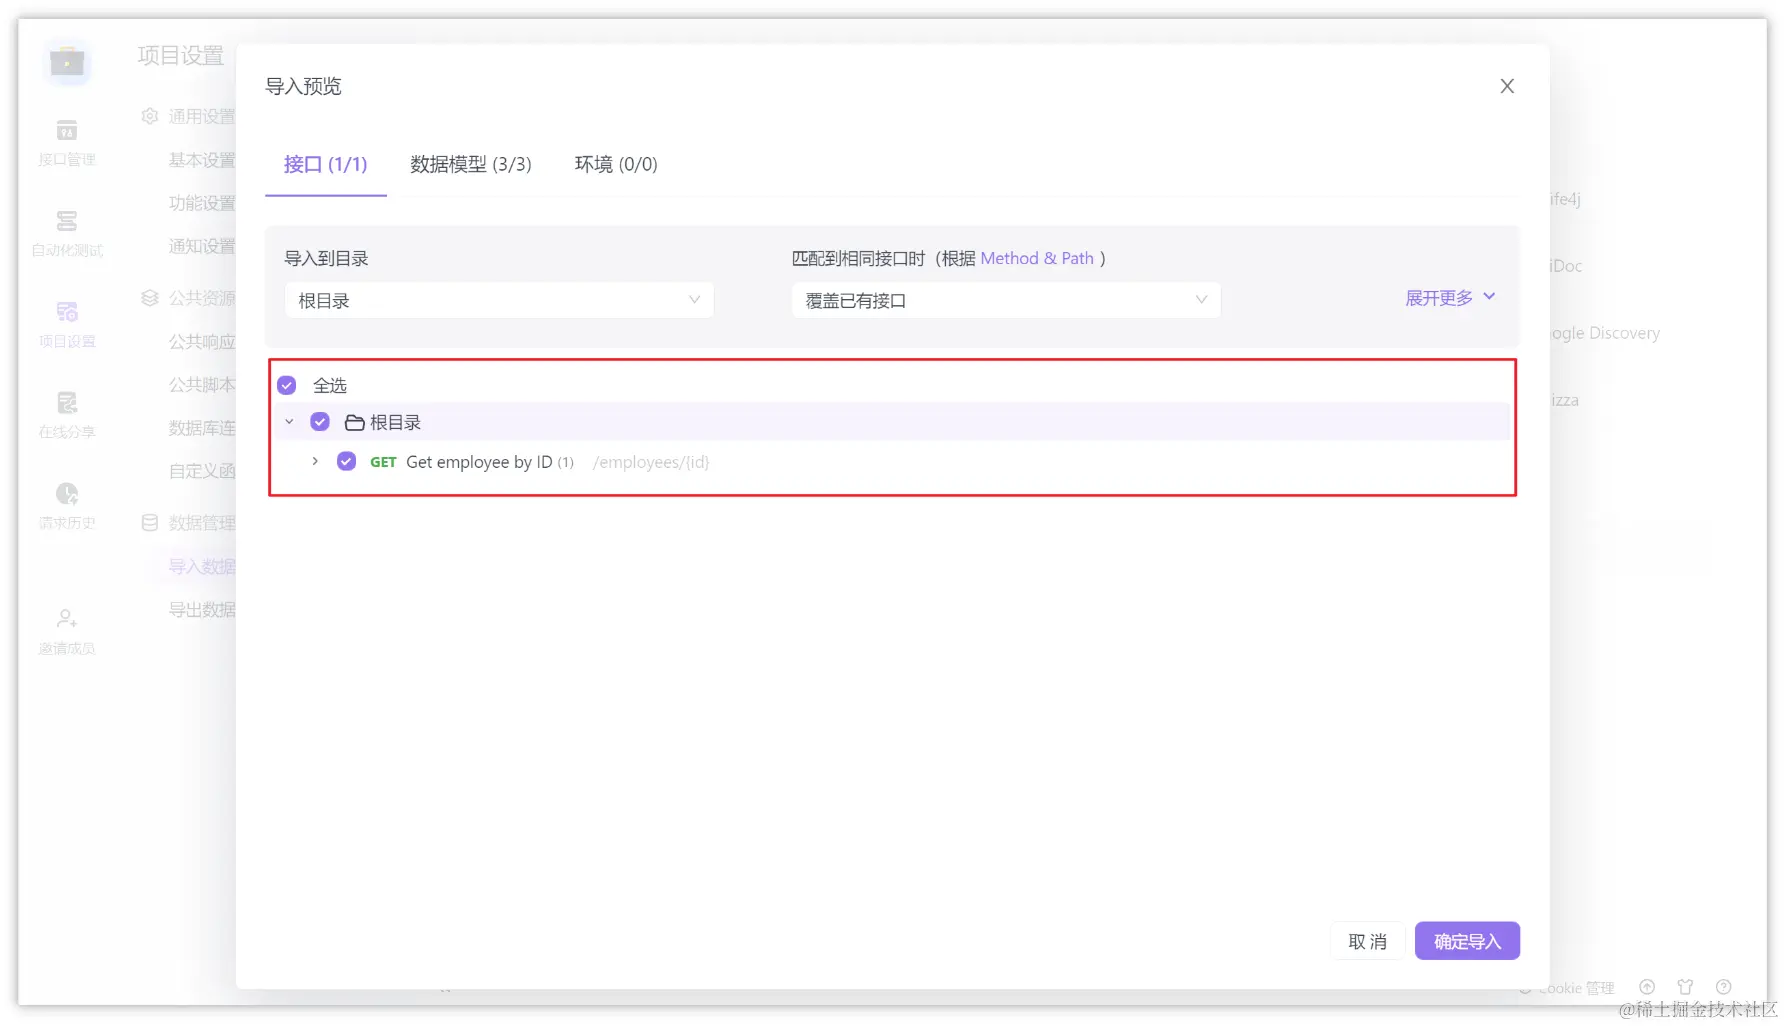Uncheck the 全选 select-all checkbox
The height and width of the screenshot is (1026, 1785).
pyautogui.click(x=287, y=384)
